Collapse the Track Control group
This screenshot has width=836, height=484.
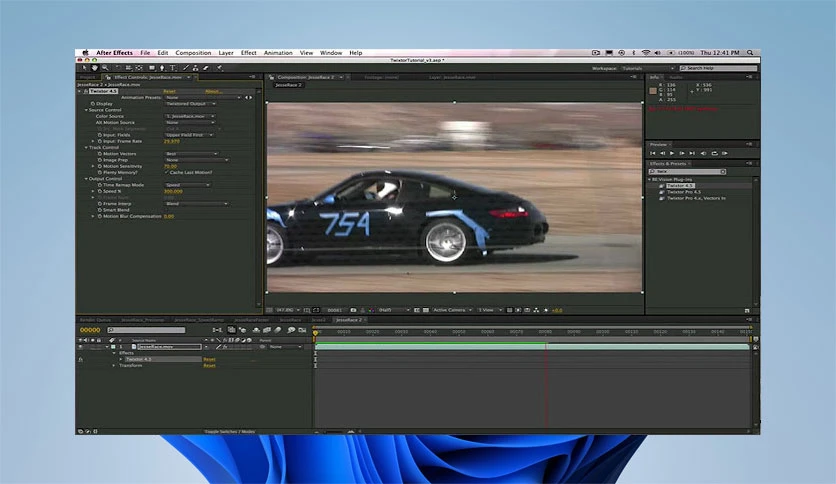(86, 148)
